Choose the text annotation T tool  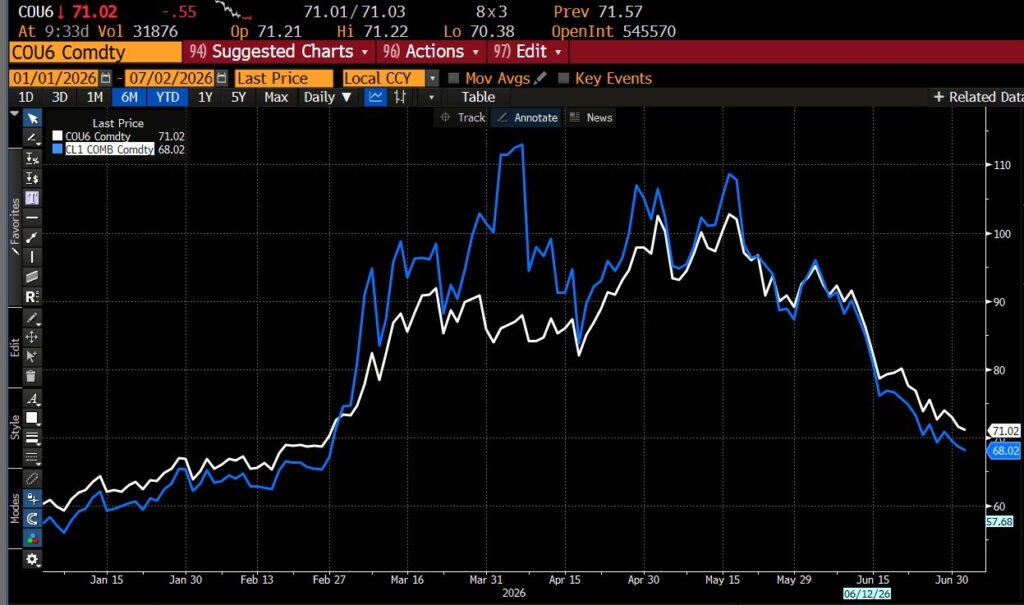click(x=32, y=197)
